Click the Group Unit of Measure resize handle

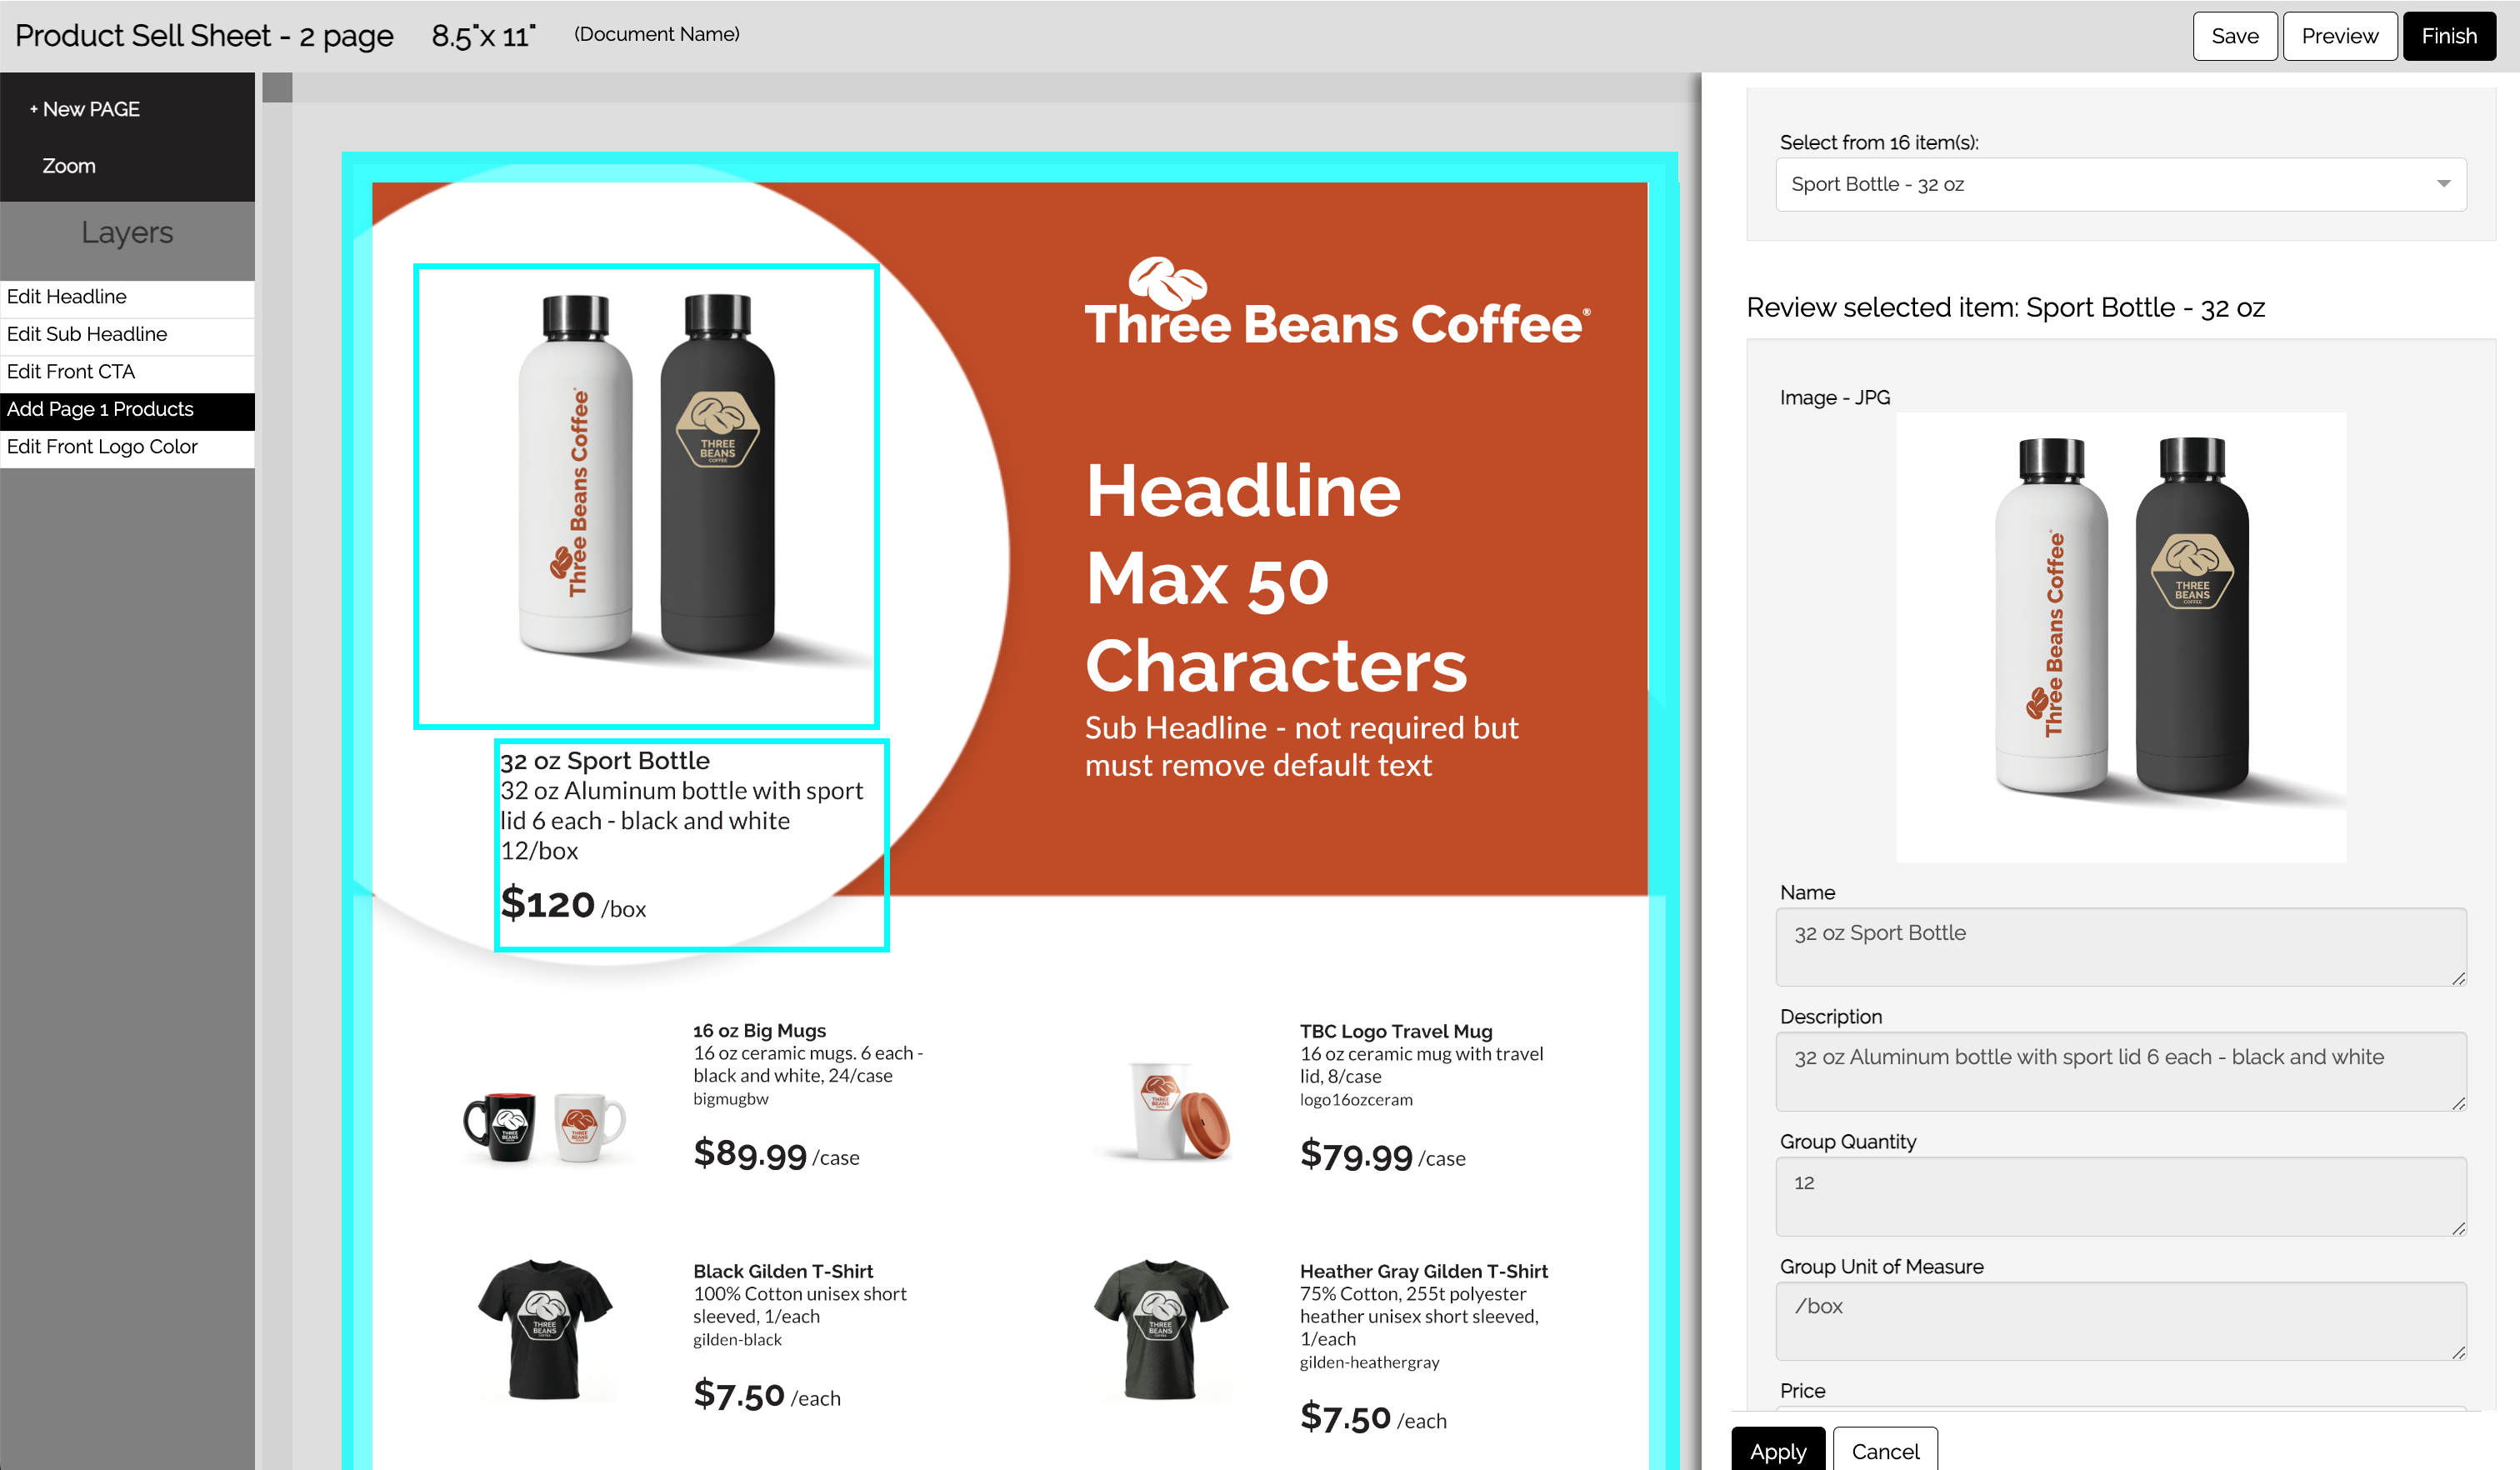[x=2458, y=1353]
